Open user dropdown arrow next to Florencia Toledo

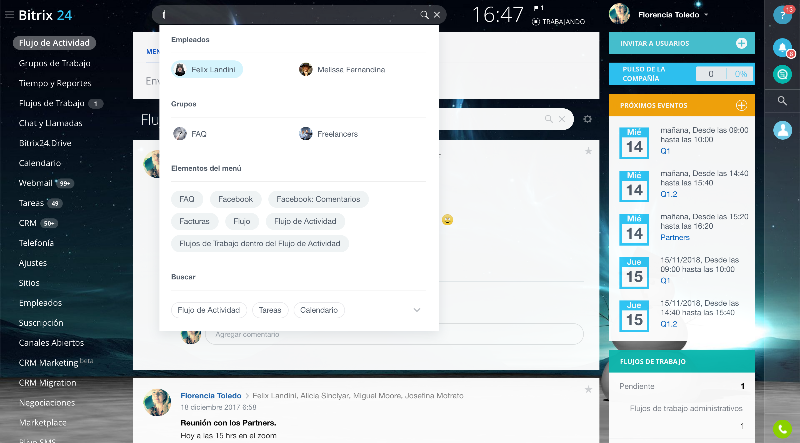point(706,15)
